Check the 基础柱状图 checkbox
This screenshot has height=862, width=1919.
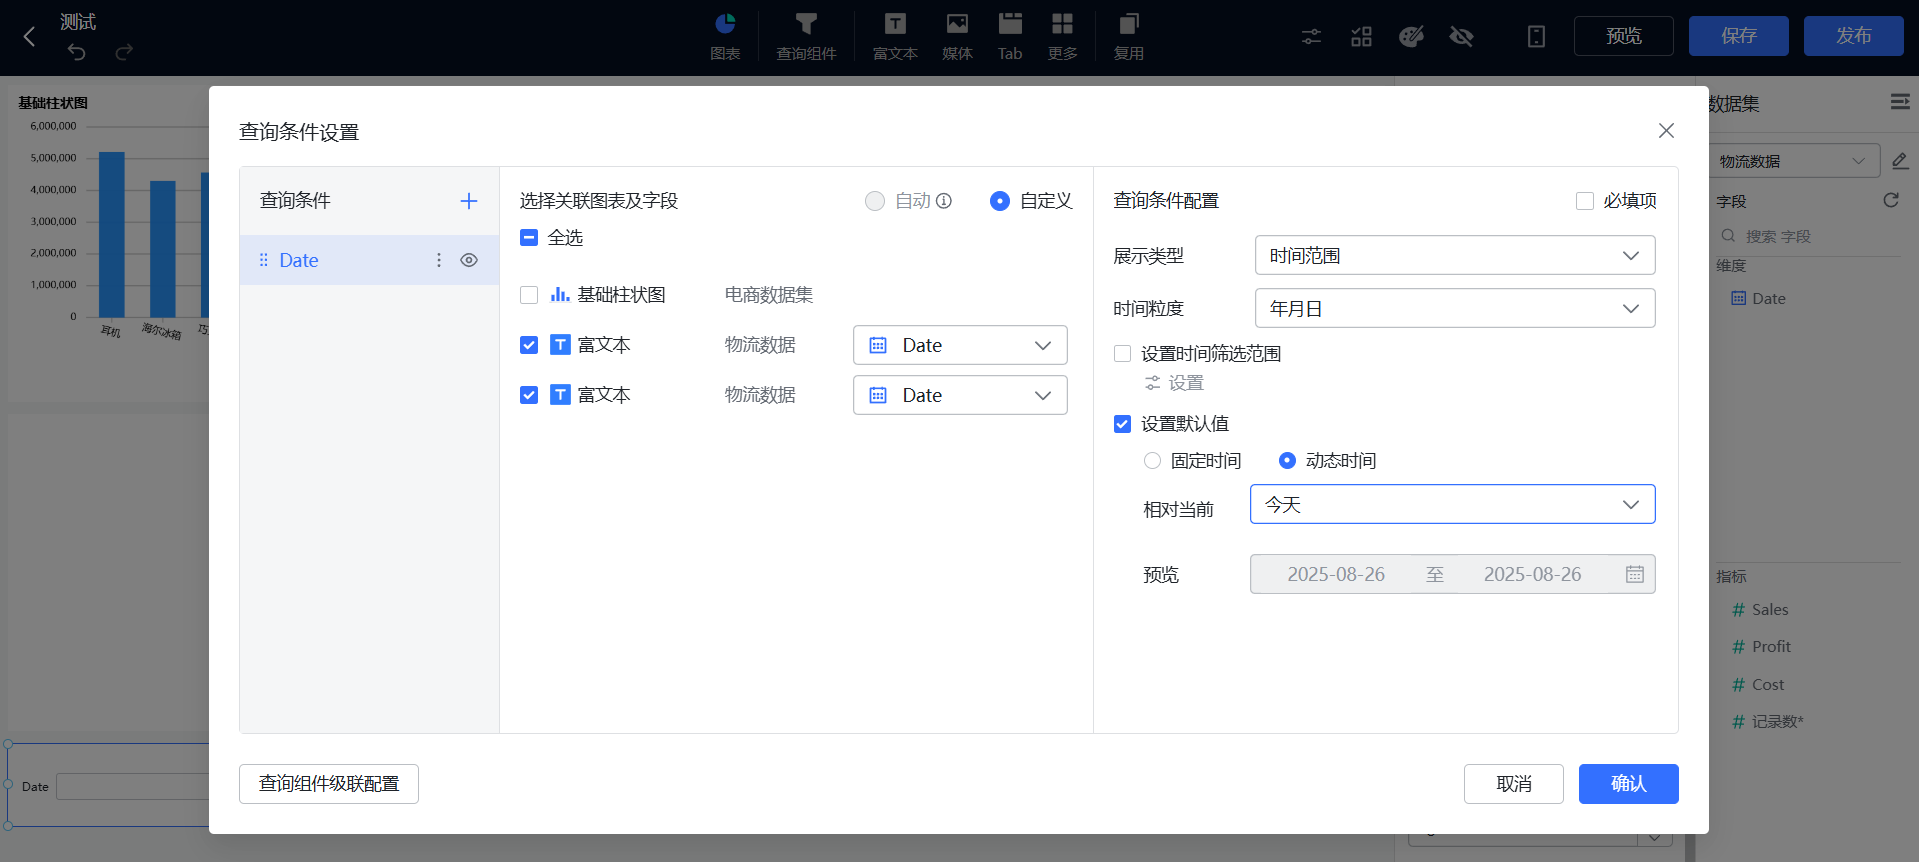529,295
